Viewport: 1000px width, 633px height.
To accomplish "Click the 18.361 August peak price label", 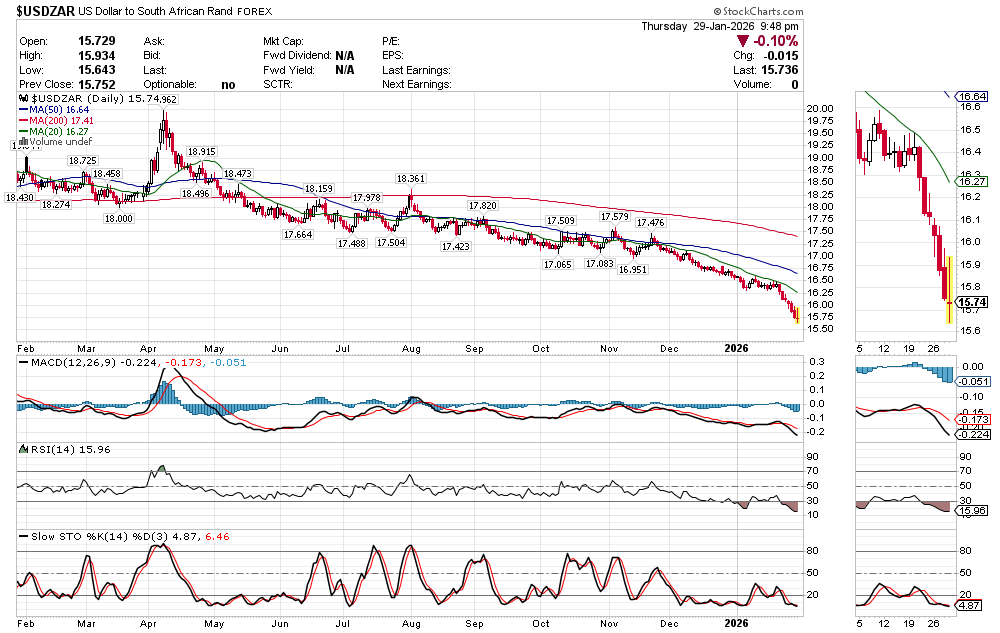I will click(410, 179).
